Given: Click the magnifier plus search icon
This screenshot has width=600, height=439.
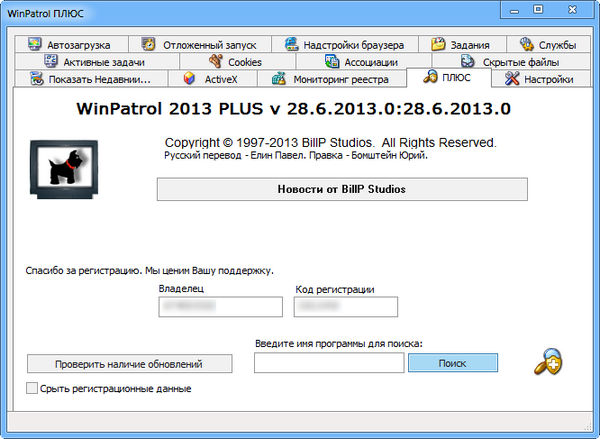Looking at the screenshot, I should pyautogui.click(x=548, y=361).
